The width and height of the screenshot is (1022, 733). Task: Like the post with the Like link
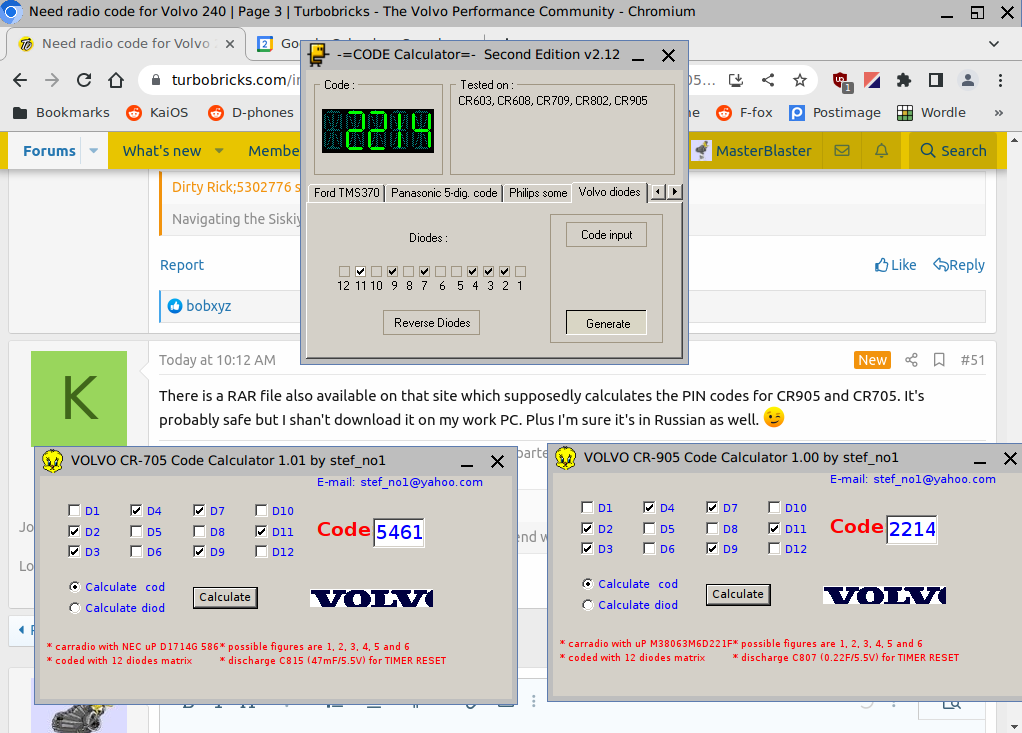click(895, 265)
